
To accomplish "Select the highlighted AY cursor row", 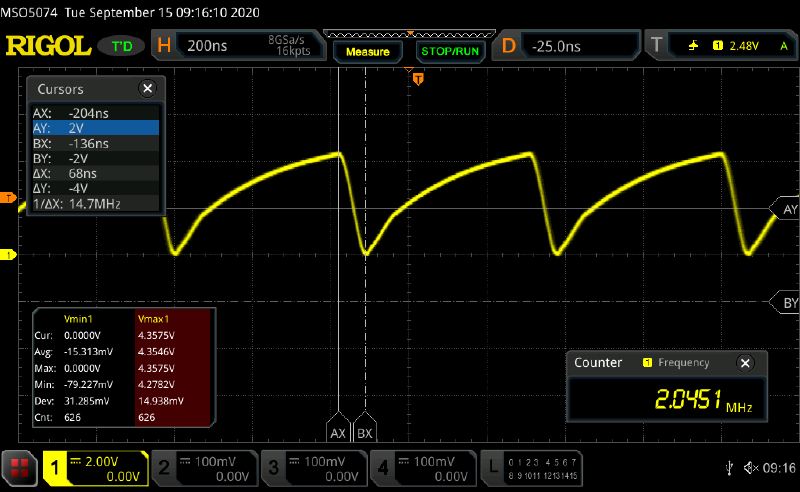I will [94, 128].
